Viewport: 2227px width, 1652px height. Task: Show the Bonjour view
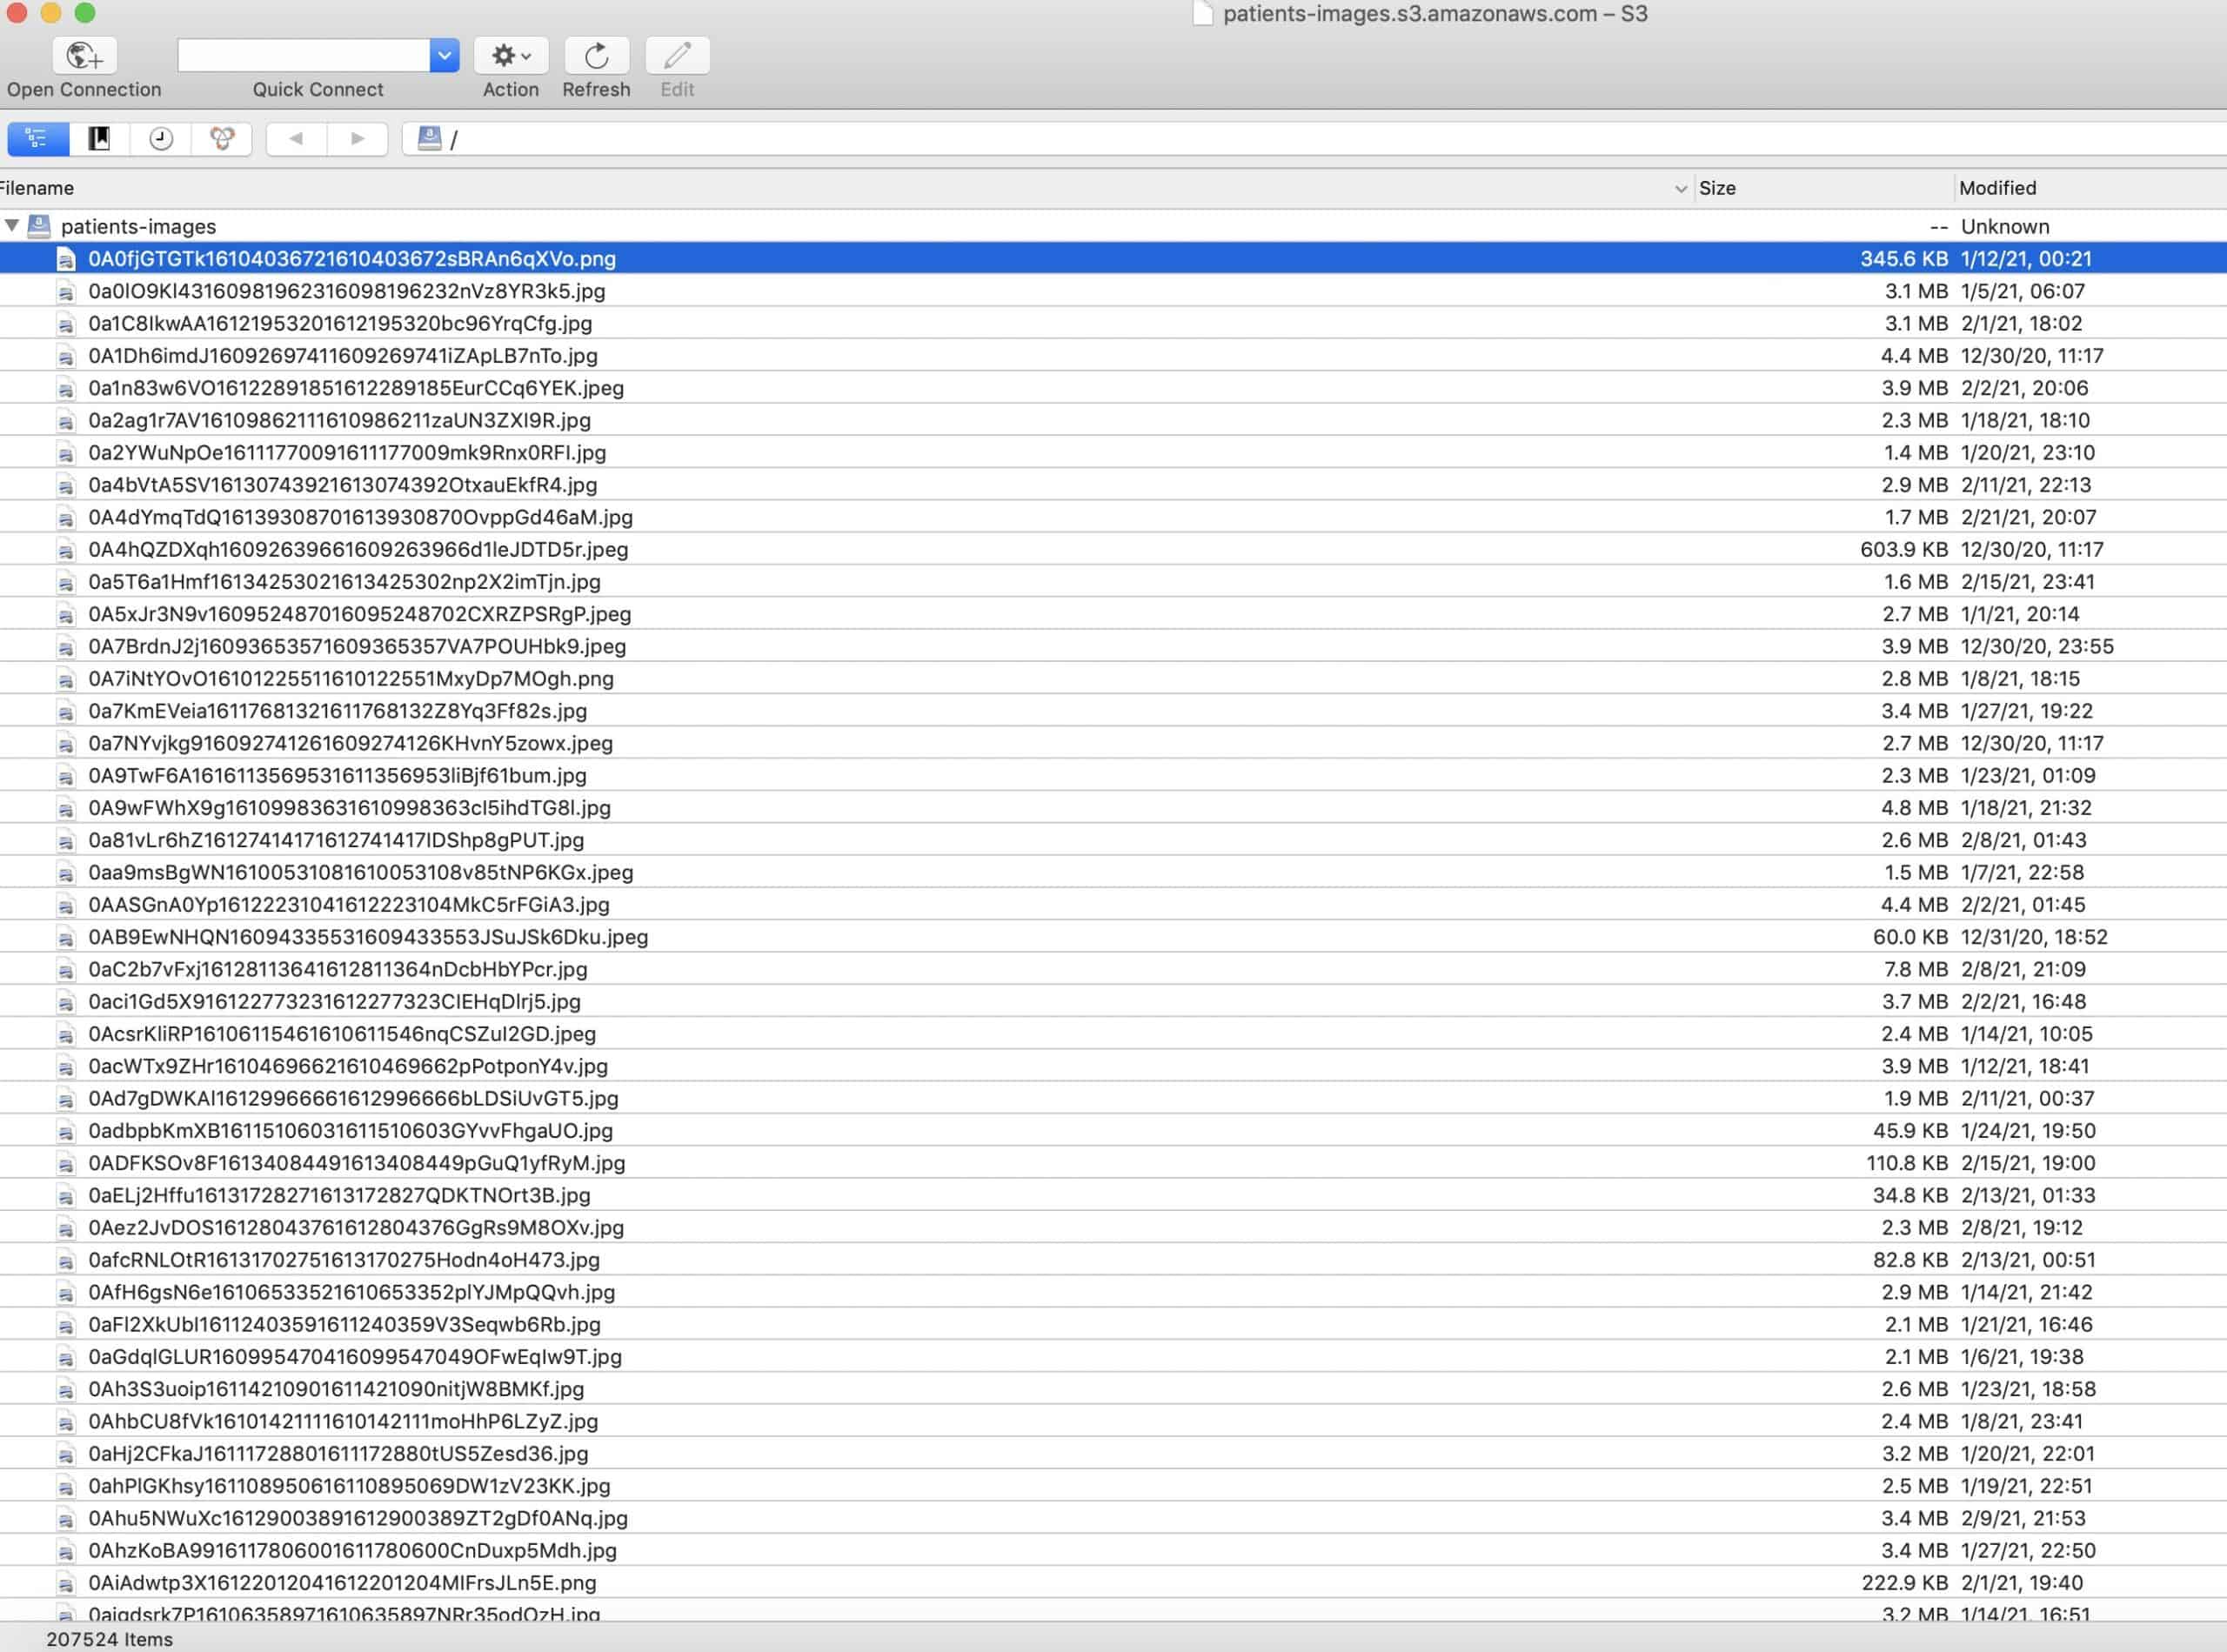click(x=222, y=139)
